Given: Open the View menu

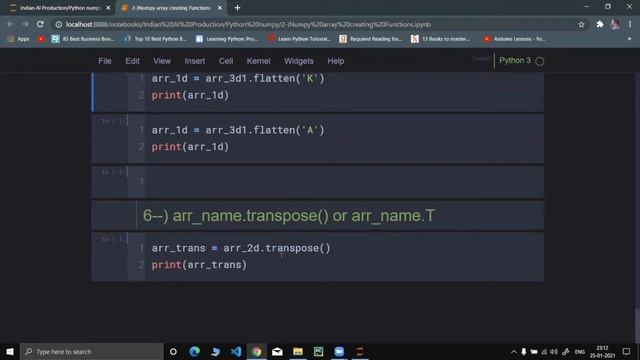Looking at the screenshot, I should pos(162,61).
